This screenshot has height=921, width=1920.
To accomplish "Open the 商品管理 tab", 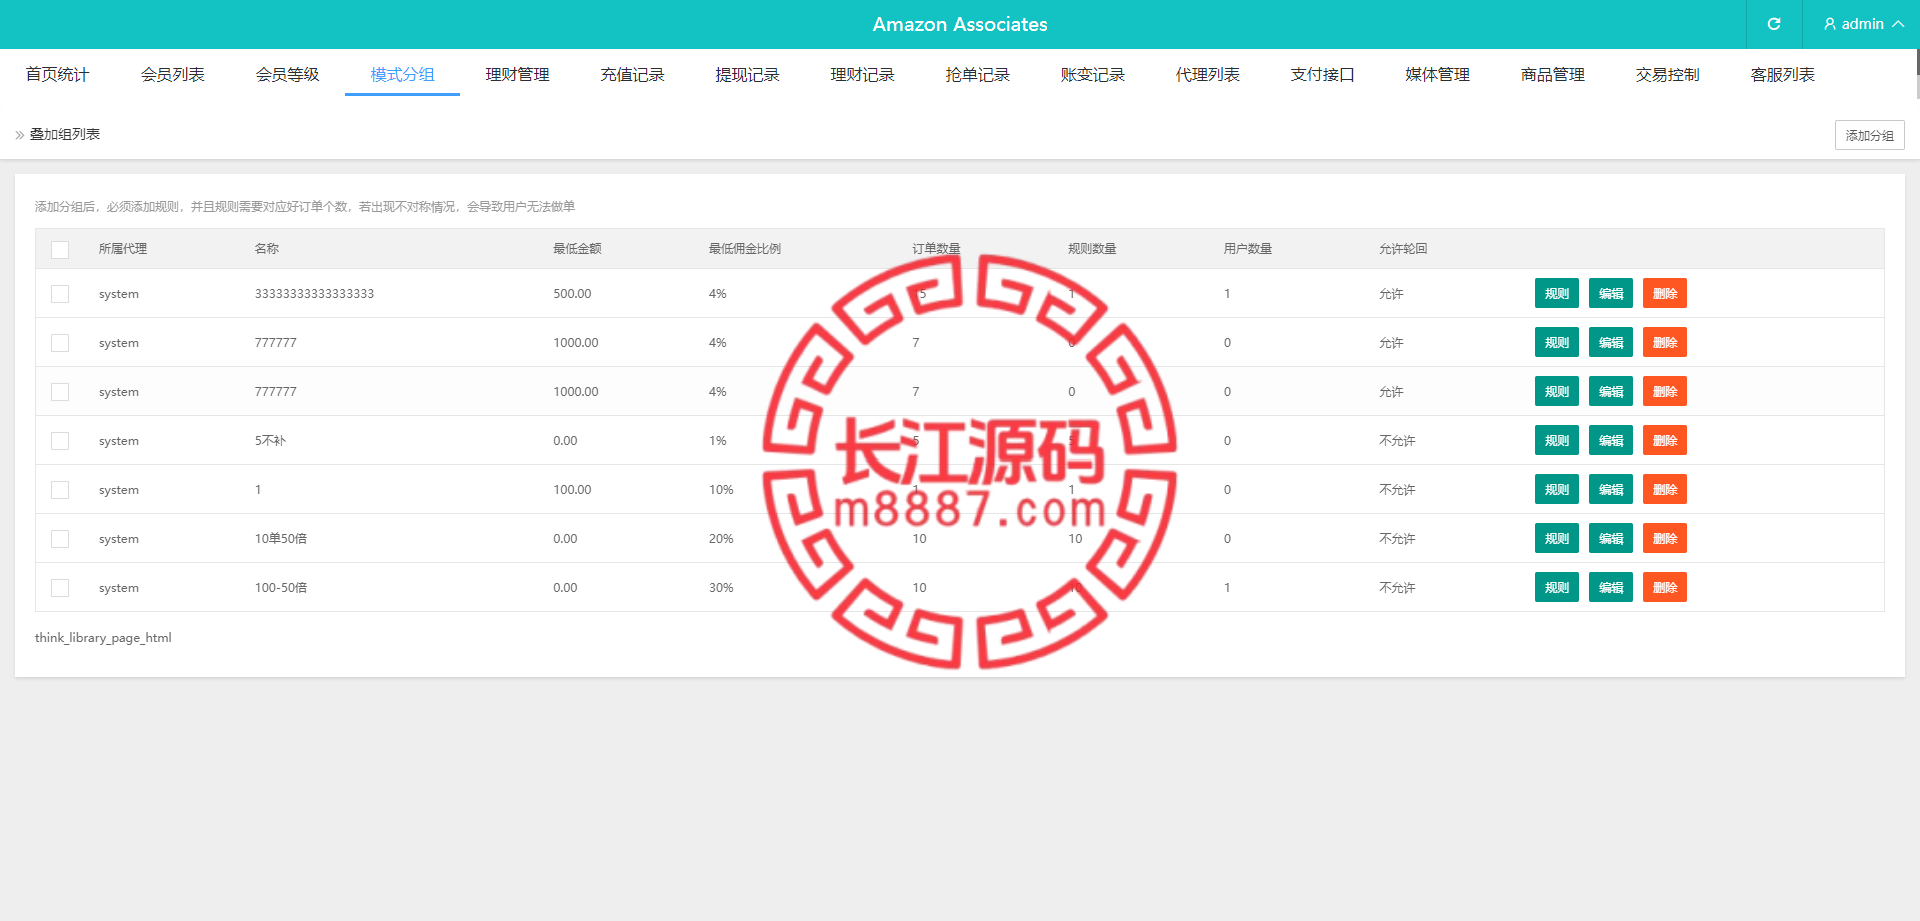I will pos(1552,75).
